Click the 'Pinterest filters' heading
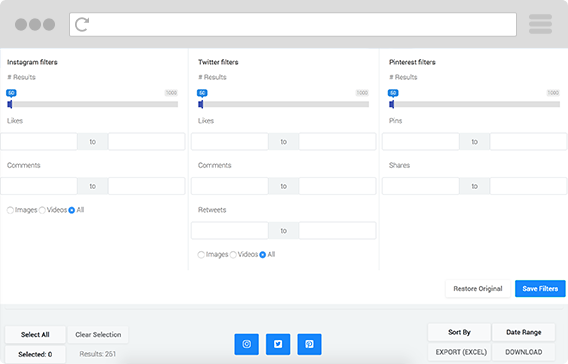568x364 pixels. [x=412, y=62]
